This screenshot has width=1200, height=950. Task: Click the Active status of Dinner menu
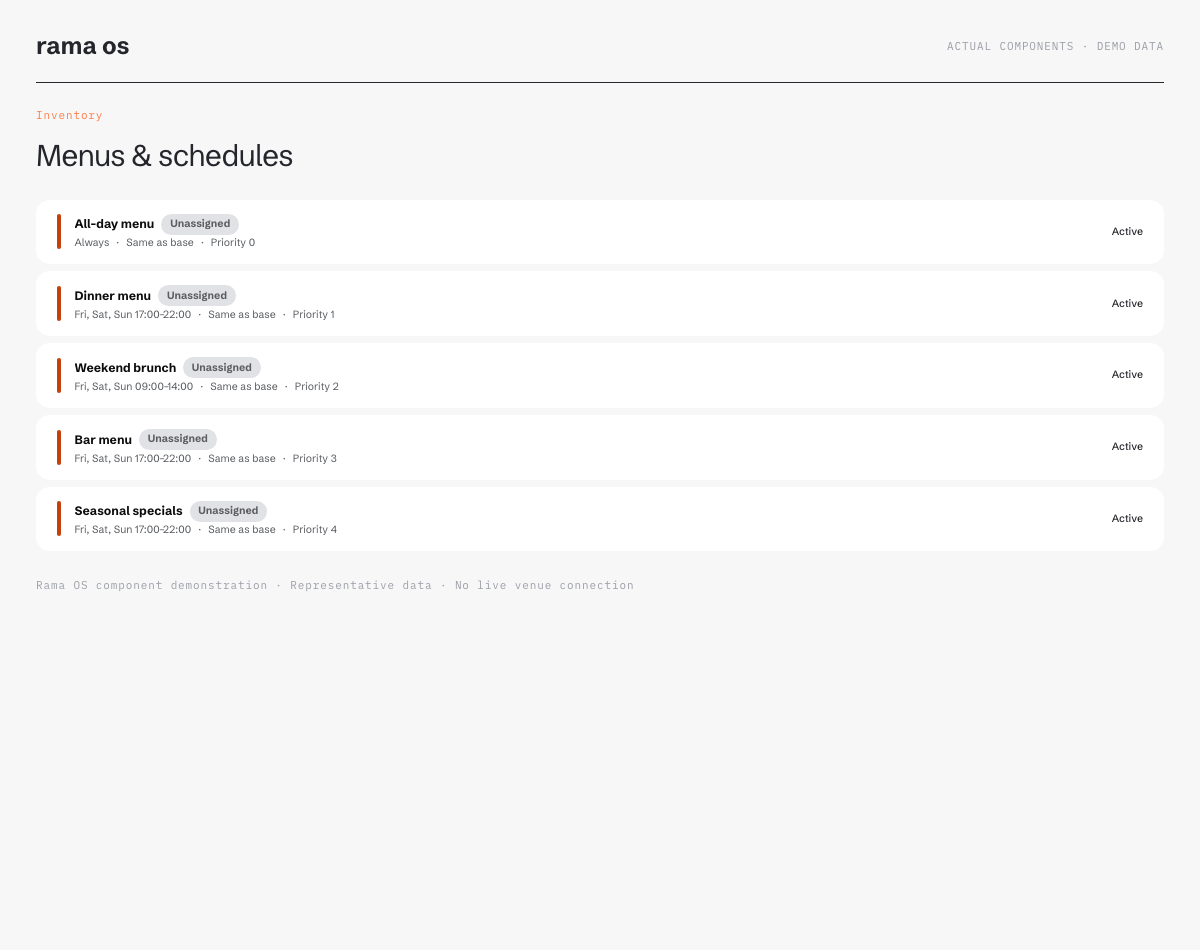(x=1127, y=304)
